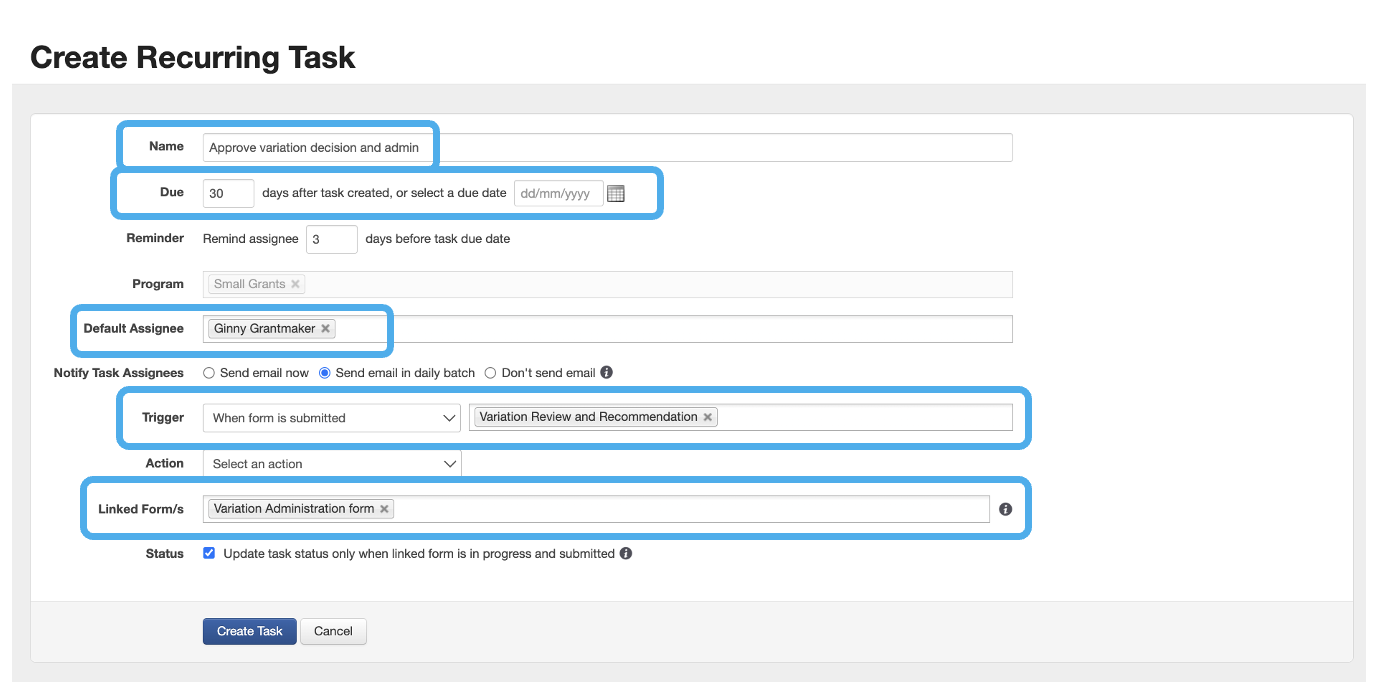Select Send email in daily batch option
Viewport: 1374px width, 698px height.
point(325,373)
